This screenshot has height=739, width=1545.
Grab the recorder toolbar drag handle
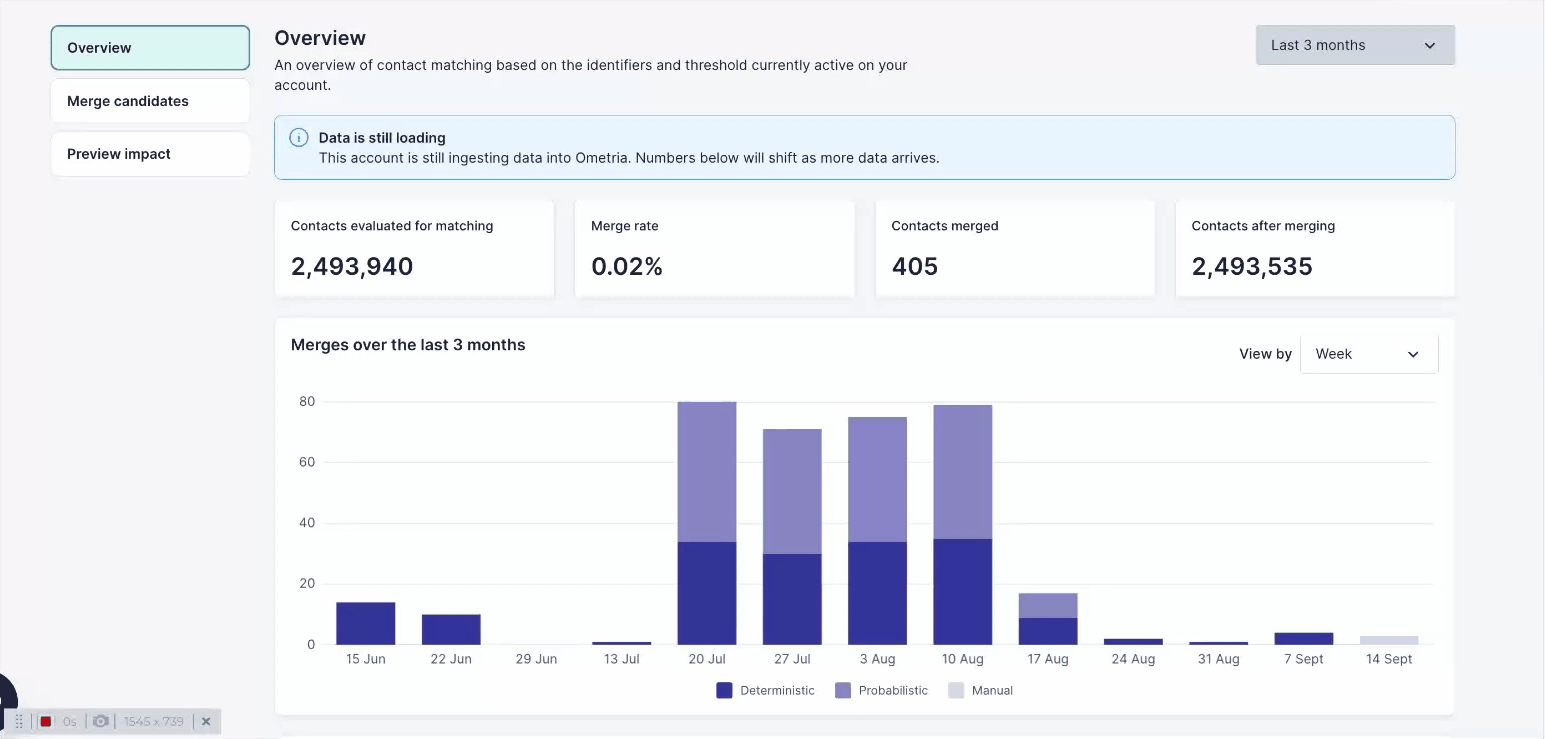pyautogui.click(x=19, y=721)
